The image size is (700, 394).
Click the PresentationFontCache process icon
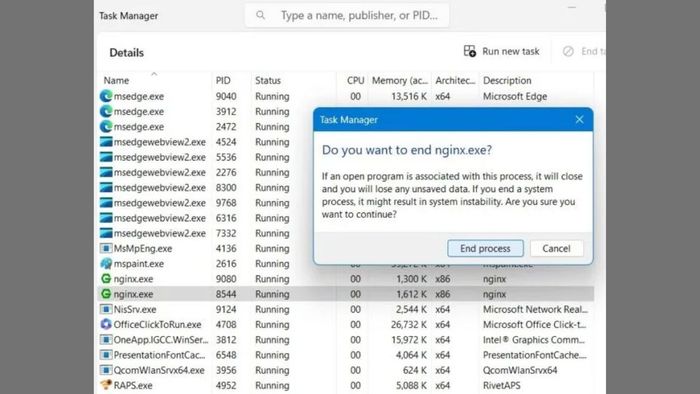(x=106, y=355)
